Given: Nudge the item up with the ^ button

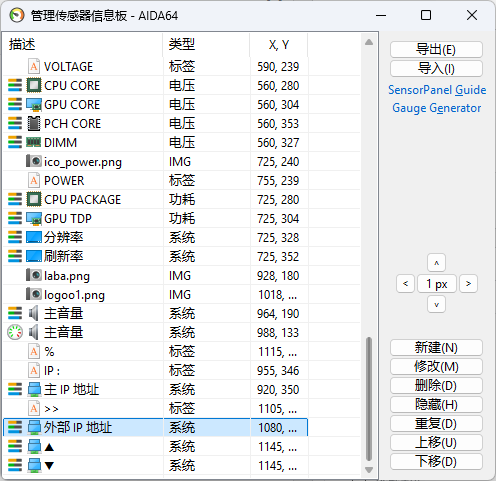Looking at the screenshot, I should (x=436, y=263).
